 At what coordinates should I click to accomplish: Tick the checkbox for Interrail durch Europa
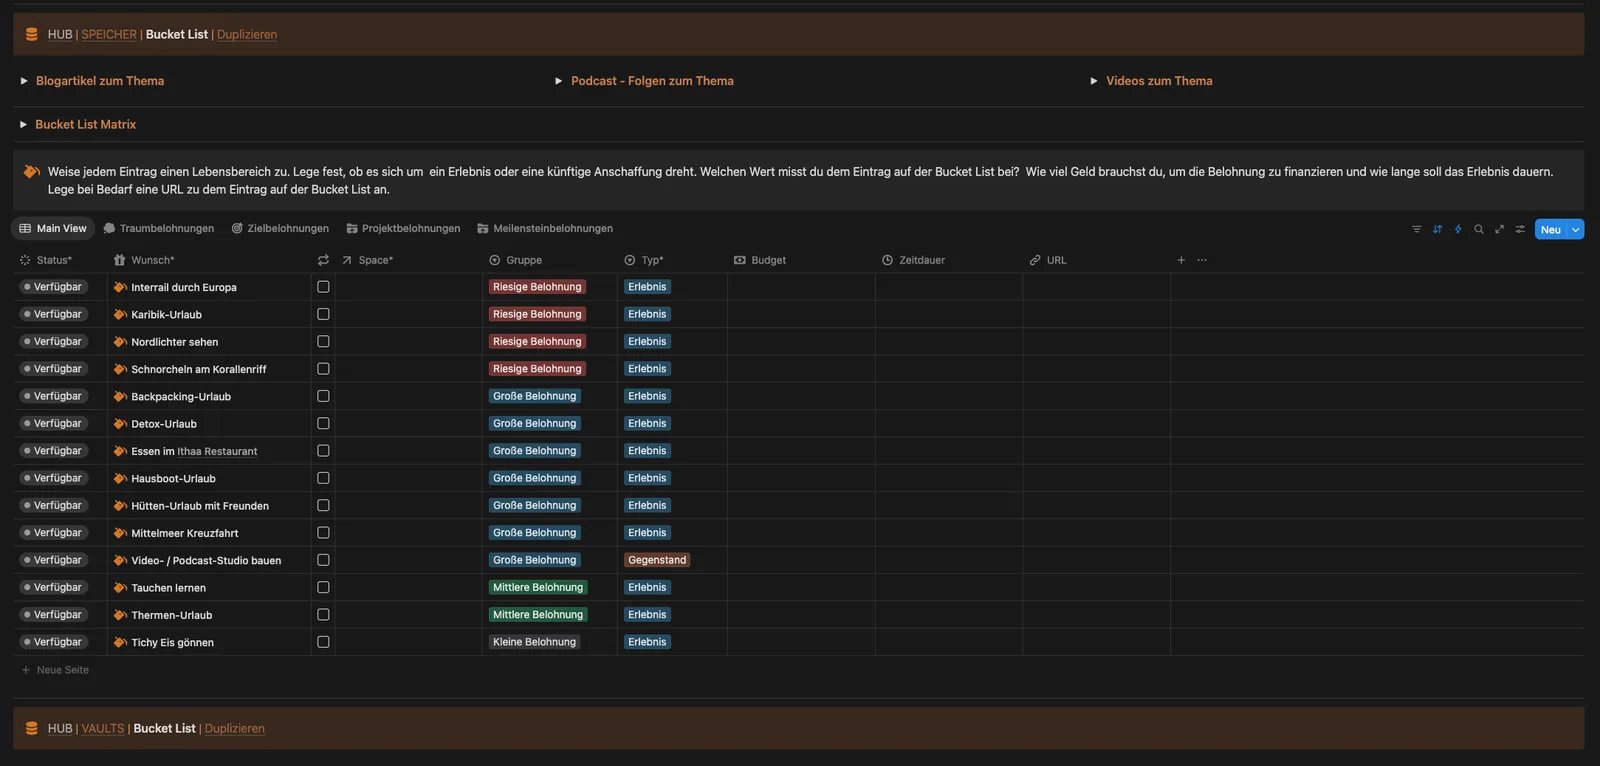323,287
